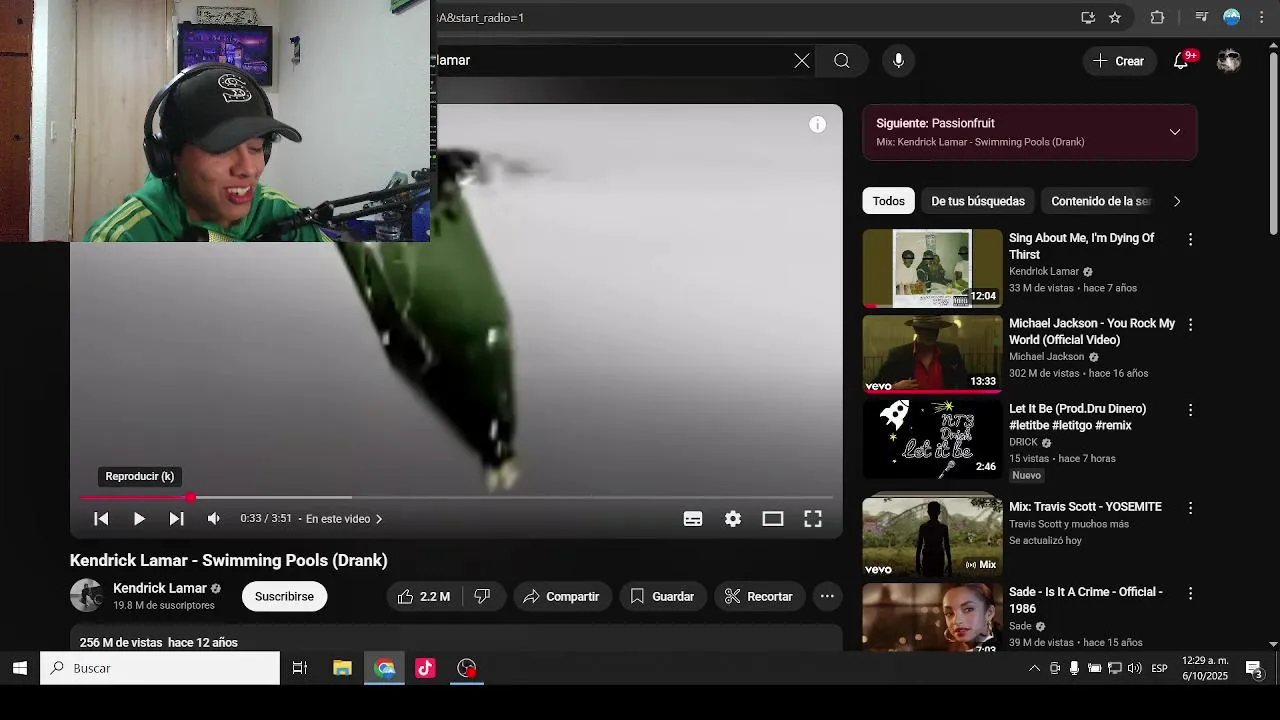
Task: Select the Todos filter chip
Action: point(888,201)
